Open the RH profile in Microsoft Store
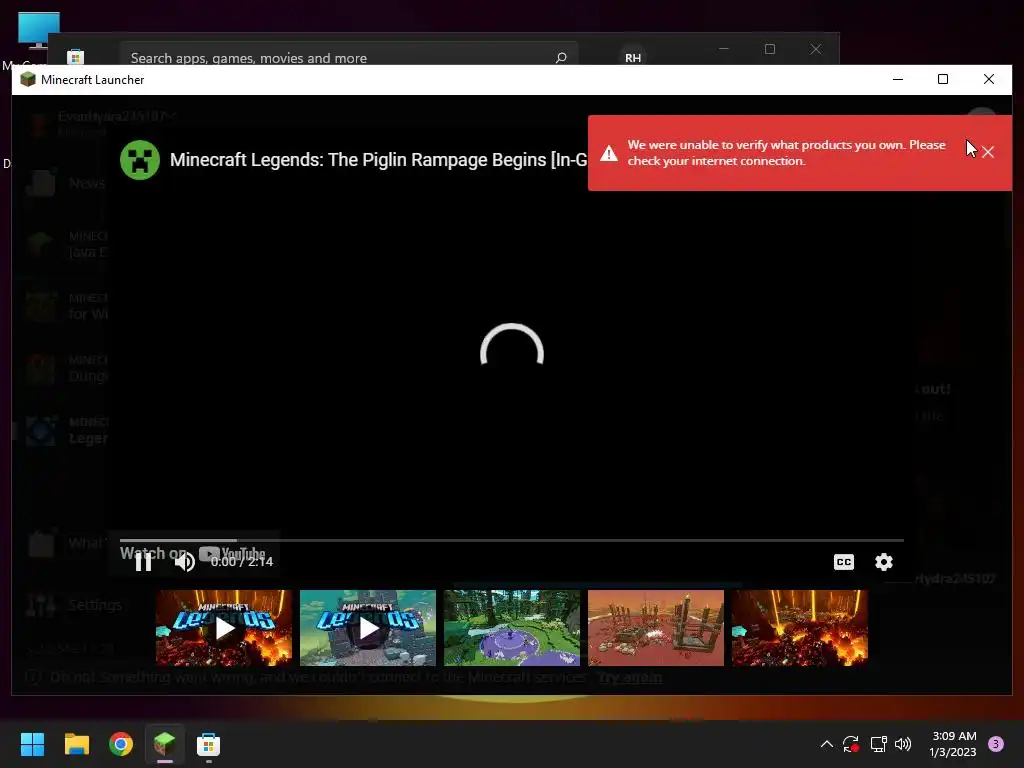The height and width of the screenshot is (768, 1024). click(633, 57)
